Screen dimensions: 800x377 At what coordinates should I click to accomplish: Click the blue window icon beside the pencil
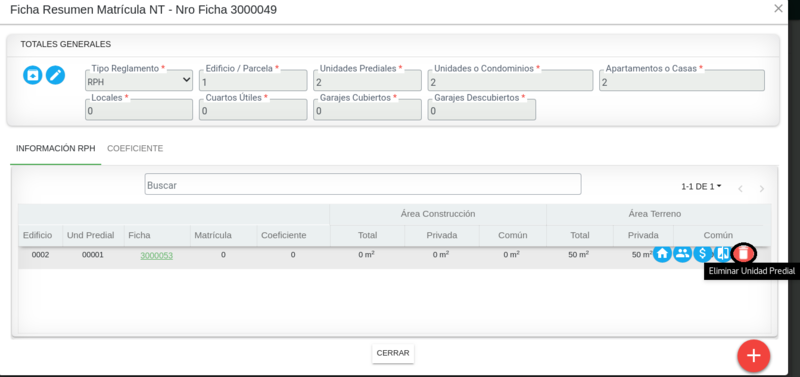33,75
